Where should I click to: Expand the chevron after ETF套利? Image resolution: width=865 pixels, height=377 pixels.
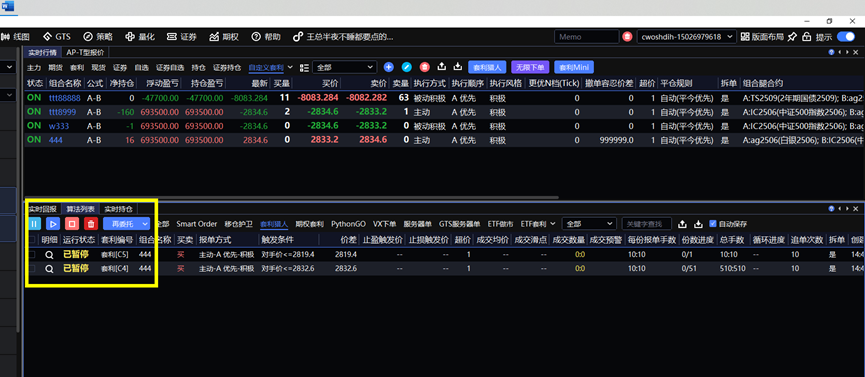pyautogui.click(x=553, y=224)
